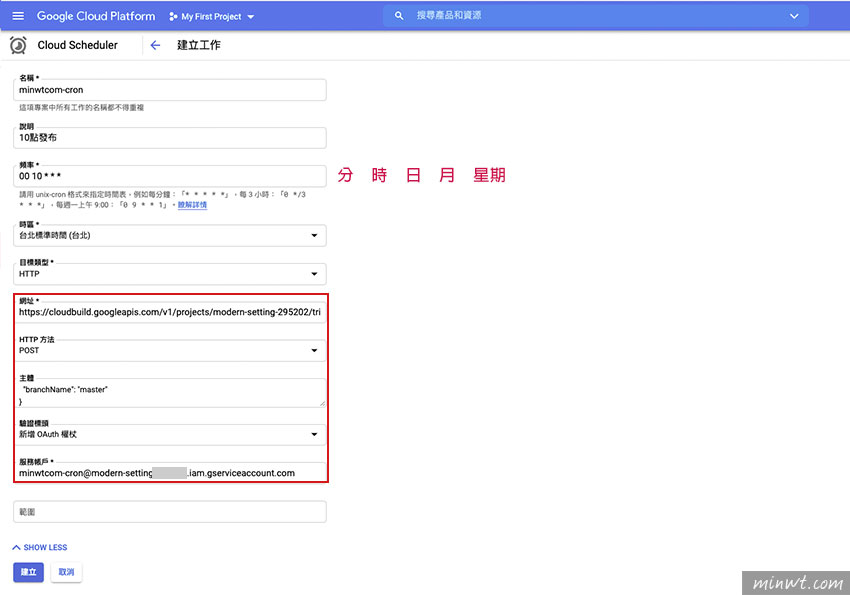850x595 pixels.
Task: Click the Cloud Scheduler alarm clock icon
Action: tap(18, 45)
